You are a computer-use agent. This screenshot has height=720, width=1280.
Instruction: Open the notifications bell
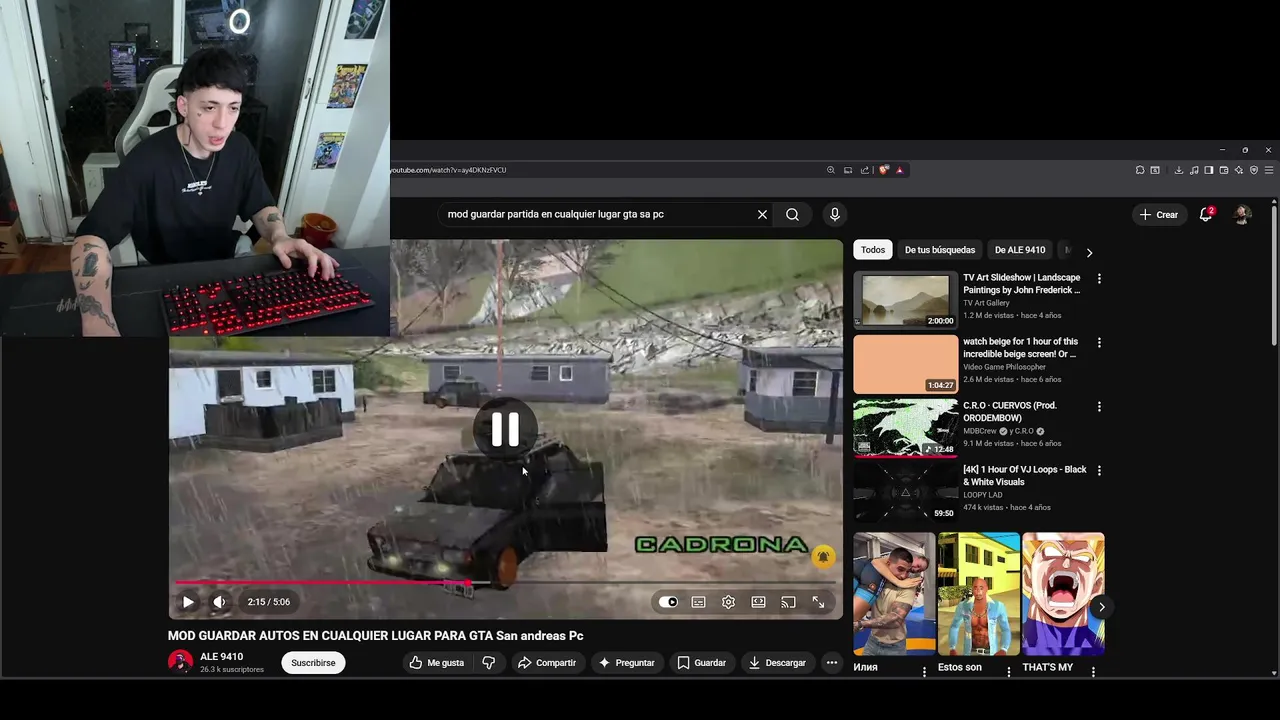(1206, 214)
